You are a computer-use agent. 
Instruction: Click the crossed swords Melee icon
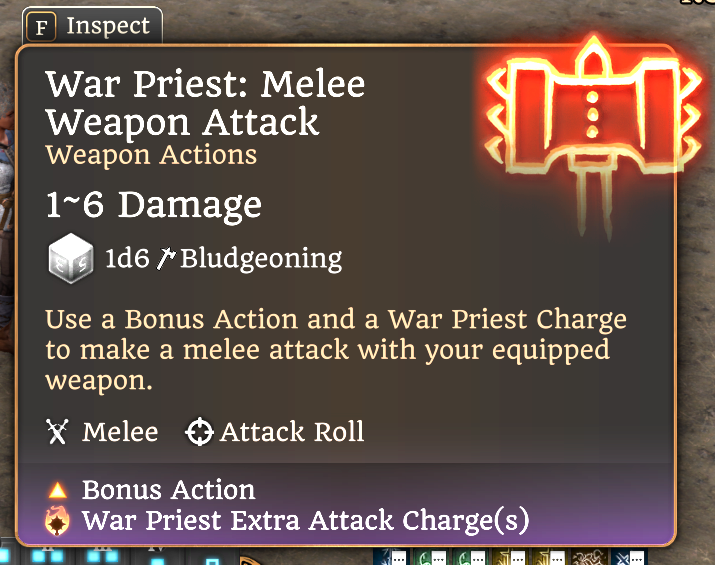click(x=57, y=431)
